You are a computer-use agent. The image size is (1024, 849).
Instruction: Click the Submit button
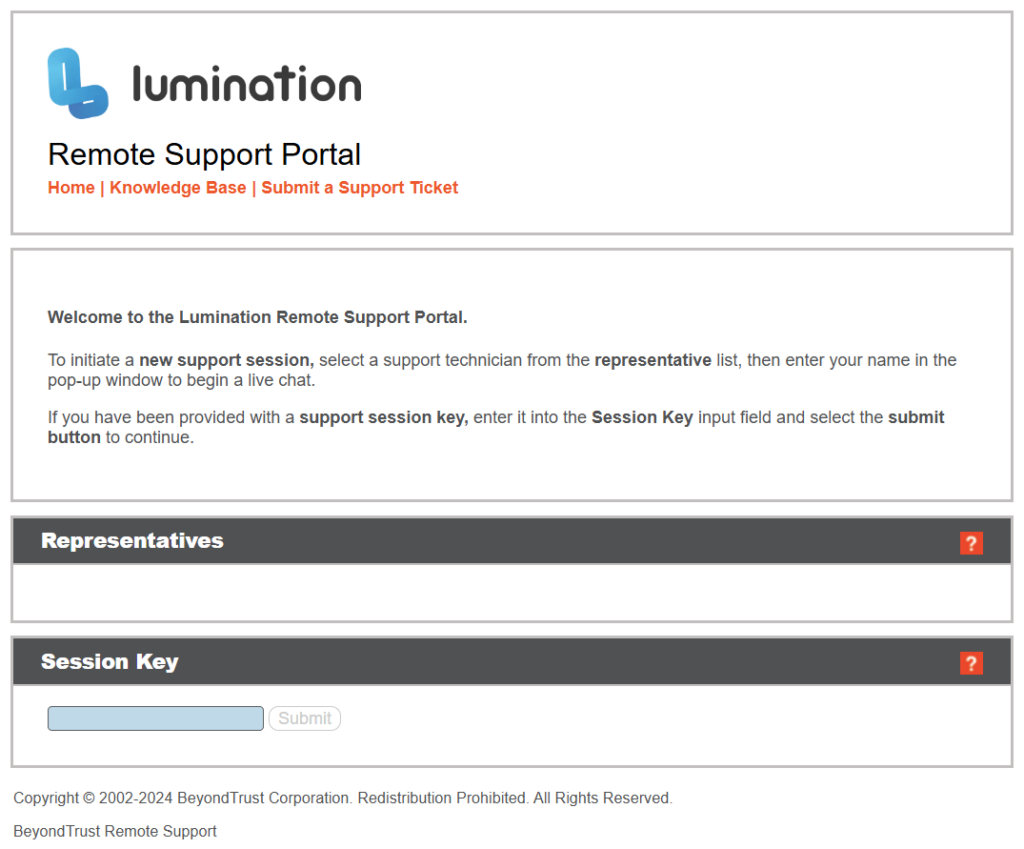(x=304, y=718)
